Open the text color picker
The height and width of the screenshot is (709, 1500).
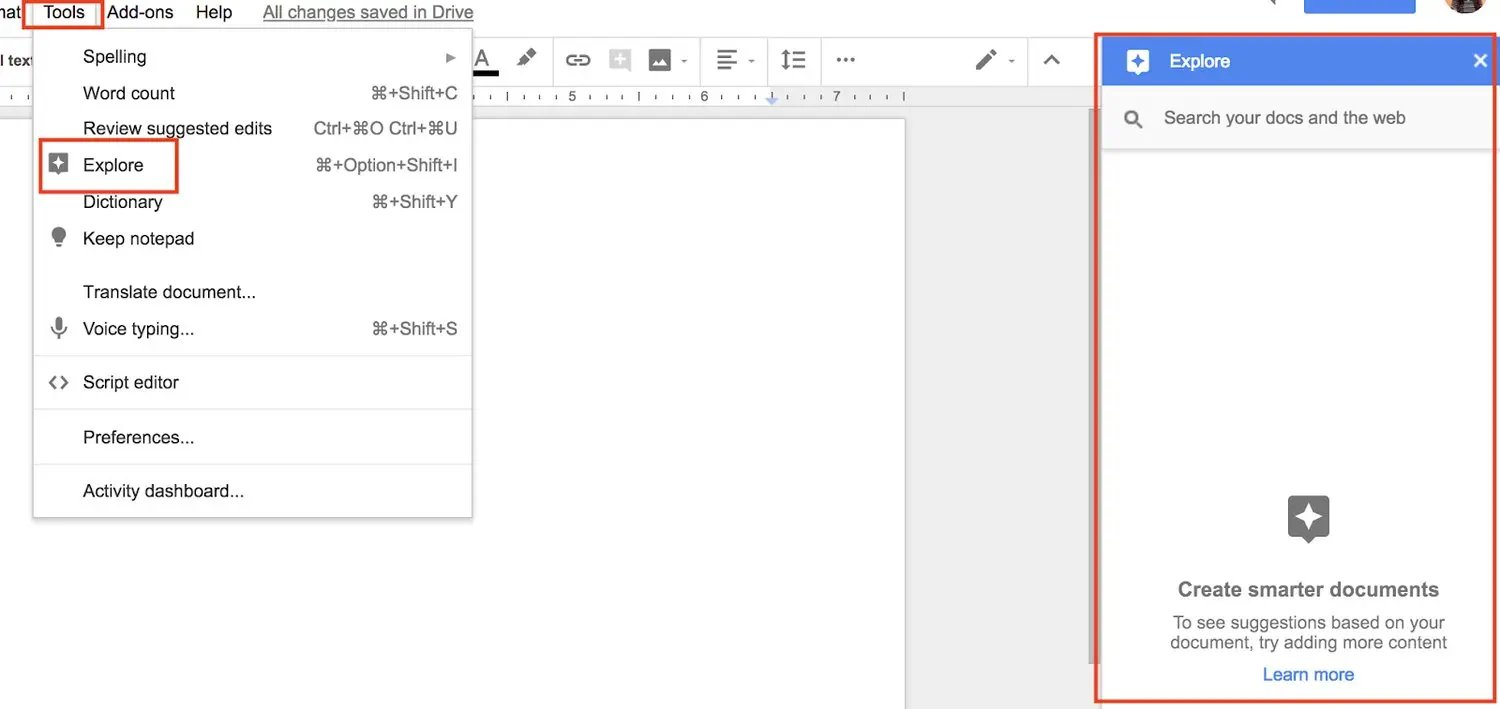click(483, 60)
